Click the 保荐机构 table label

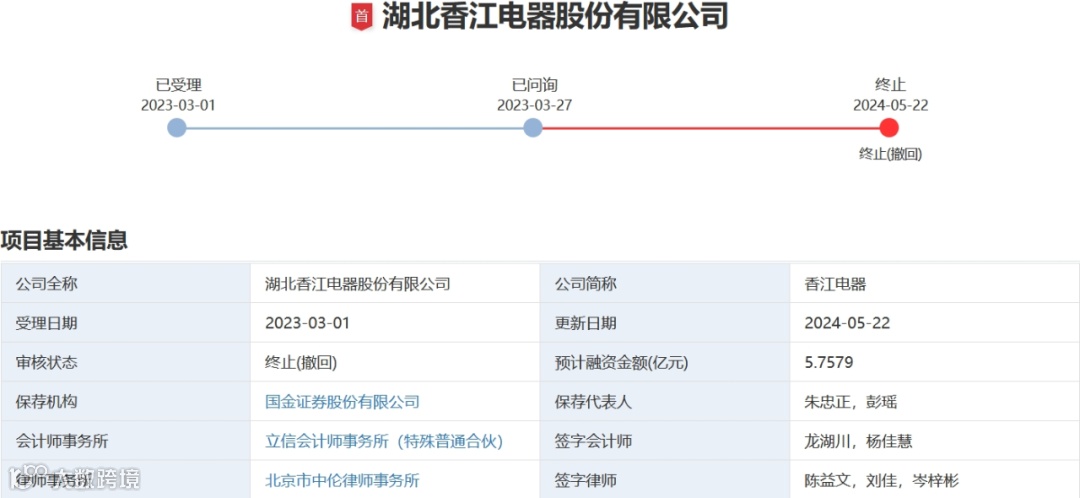46,402
